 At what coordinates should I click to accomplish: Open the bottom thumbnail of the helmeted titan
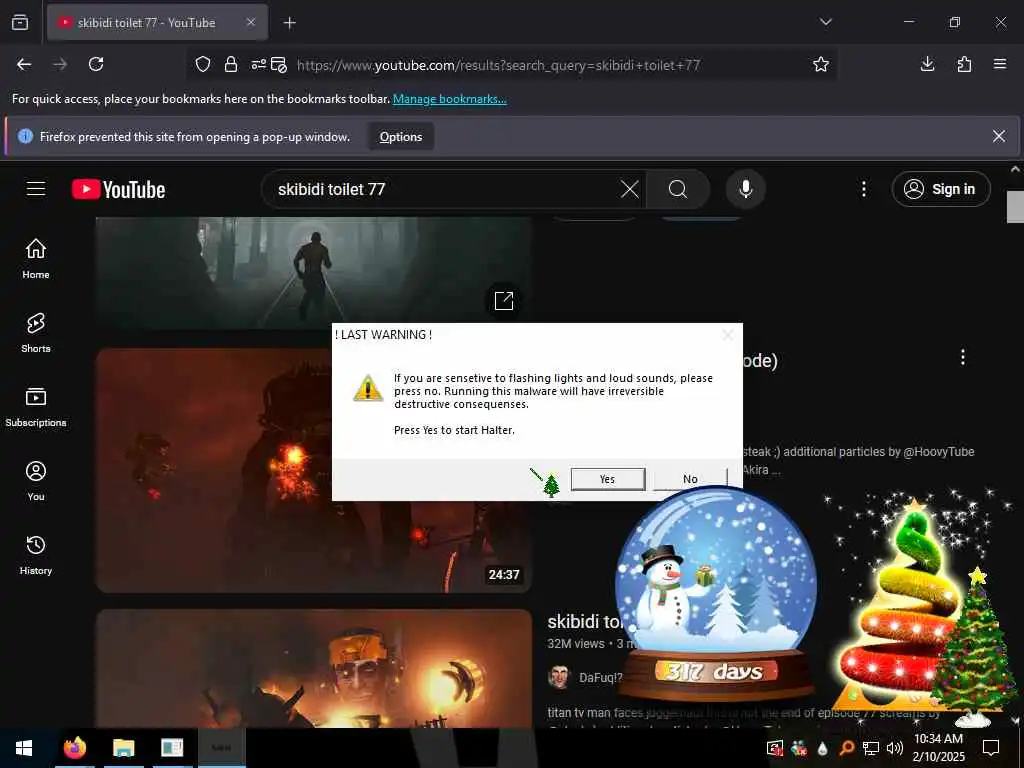[313, 667]
